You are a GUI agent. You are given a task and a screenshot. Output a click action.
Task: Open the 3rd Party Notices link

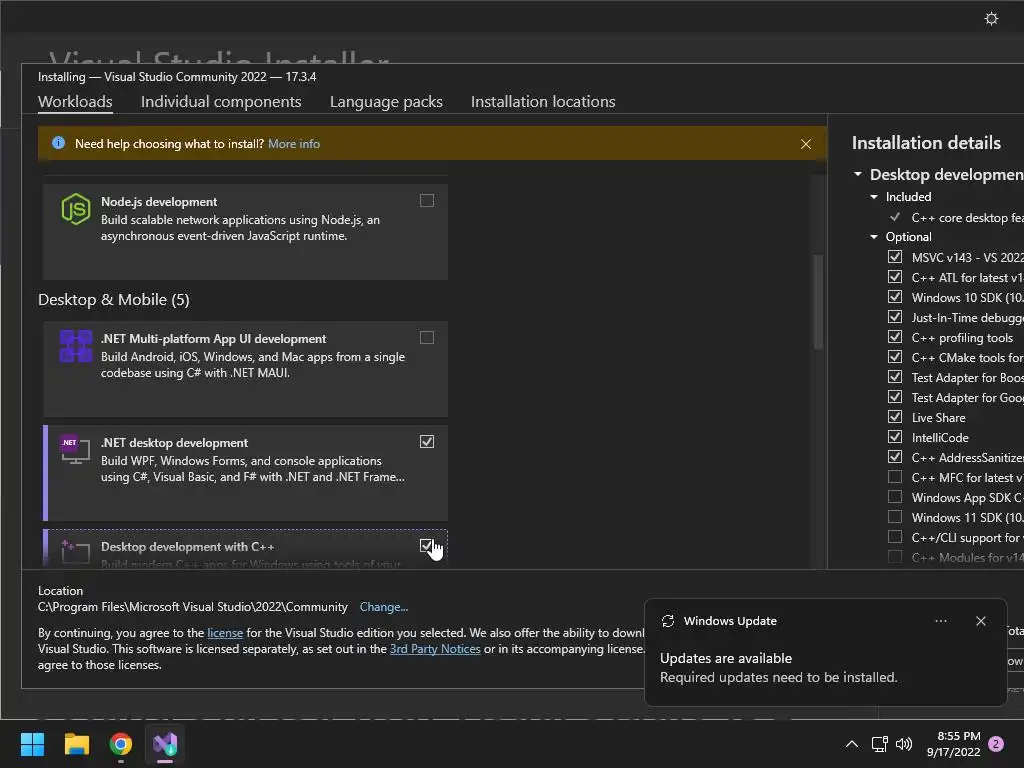pyautogui.click(x=435, y=649)
